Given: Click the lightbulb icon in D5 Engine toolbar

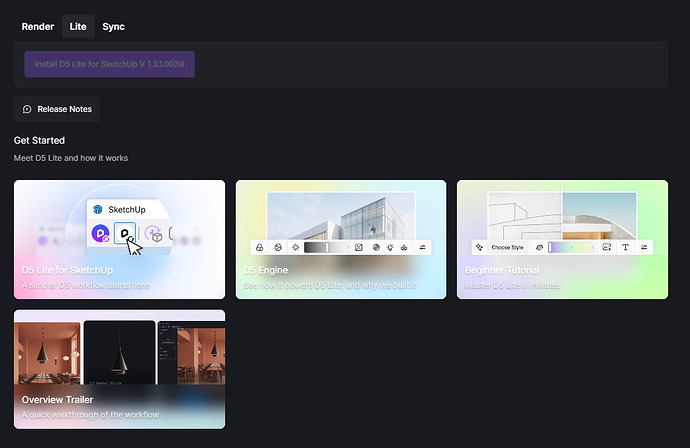Looking at the screenshot, I should click(x=389, y=247).
